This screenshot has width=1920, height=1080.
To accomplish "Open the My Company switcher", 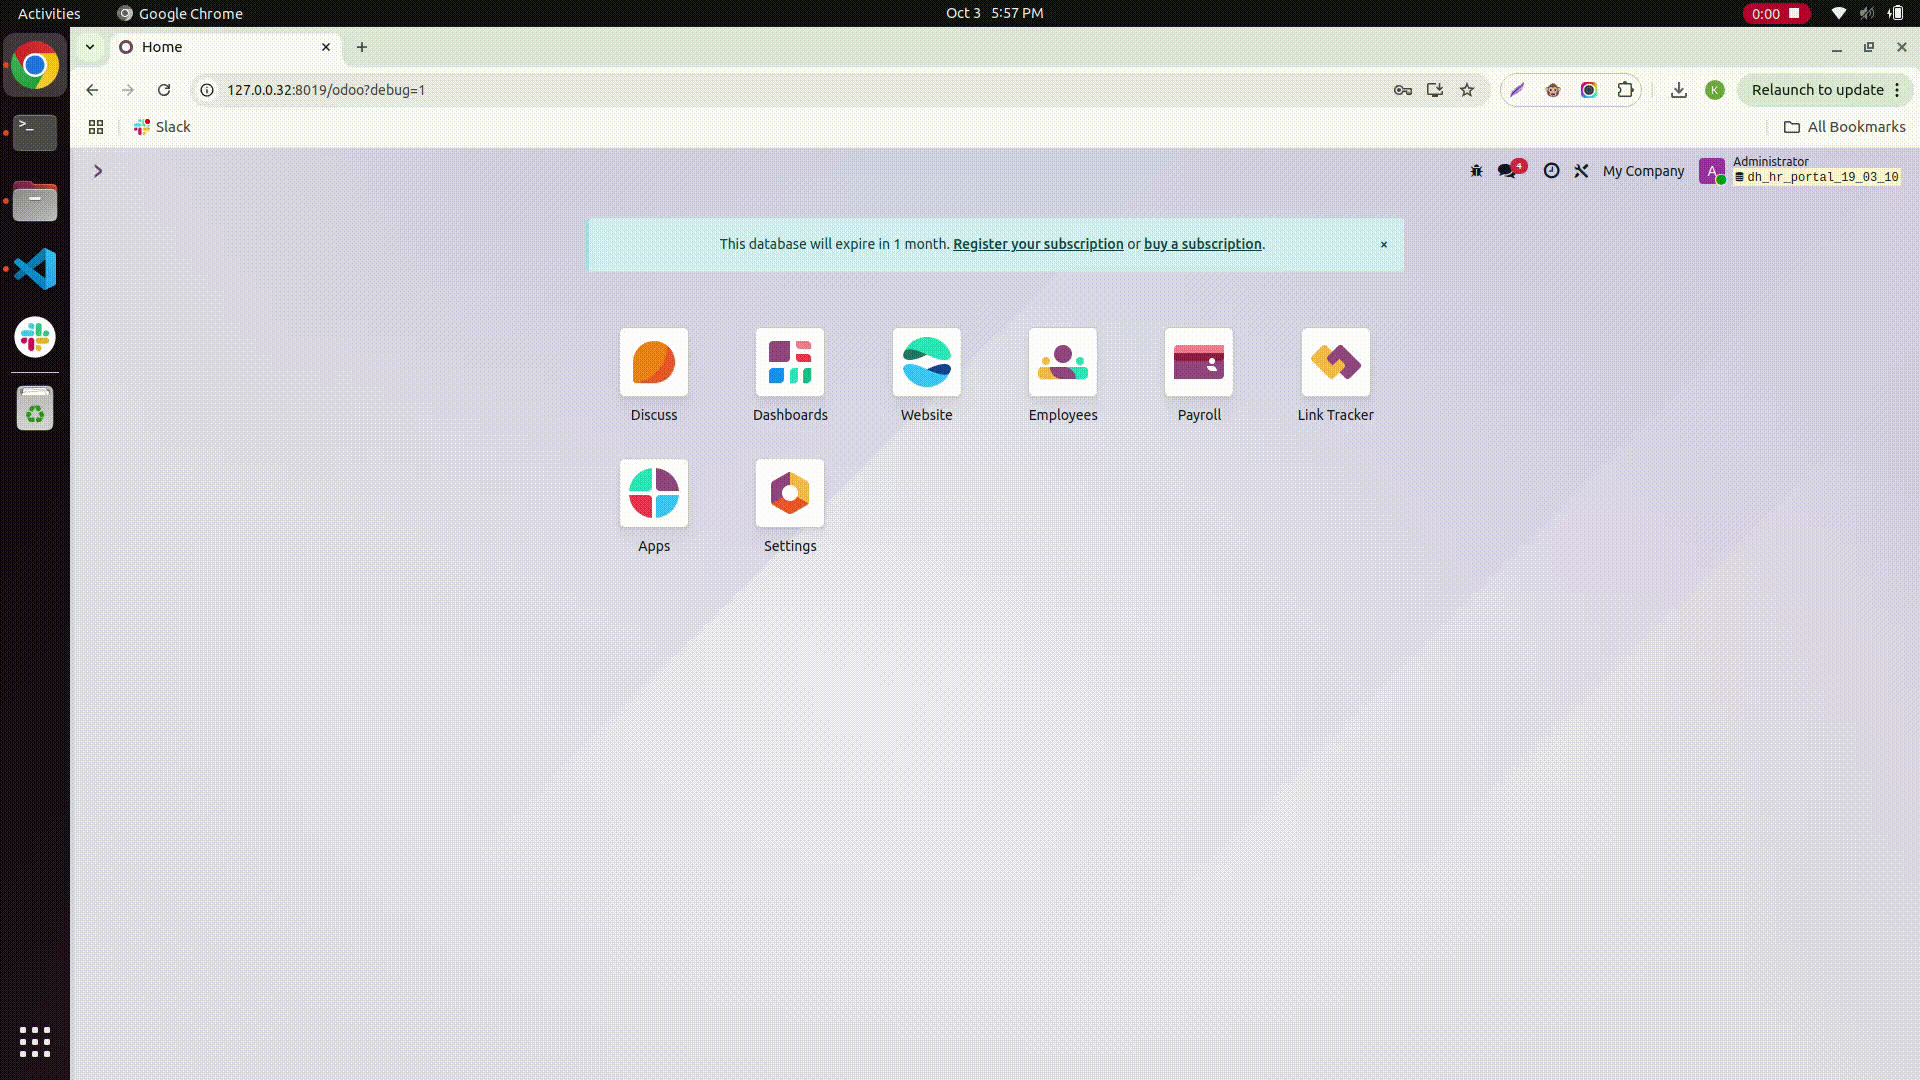I will point(1643,171).
